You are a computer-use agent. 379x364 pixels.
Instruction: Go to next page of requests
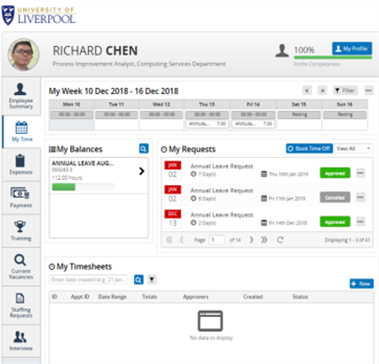(252, 240)
